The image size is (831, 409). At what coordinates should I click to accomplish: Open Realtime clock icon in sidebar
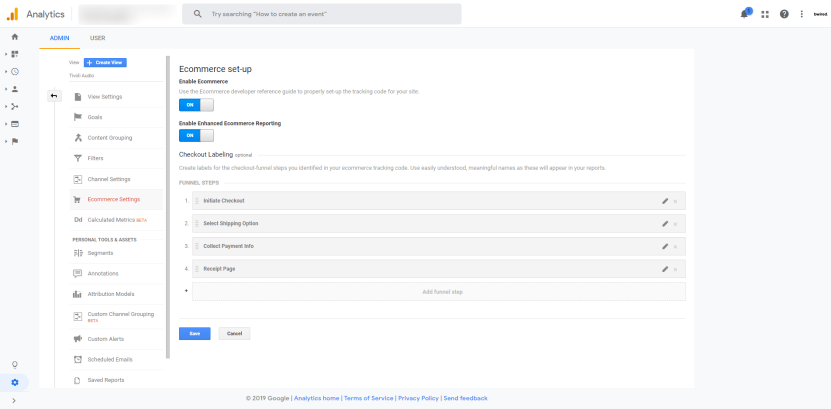coord(15,72)
